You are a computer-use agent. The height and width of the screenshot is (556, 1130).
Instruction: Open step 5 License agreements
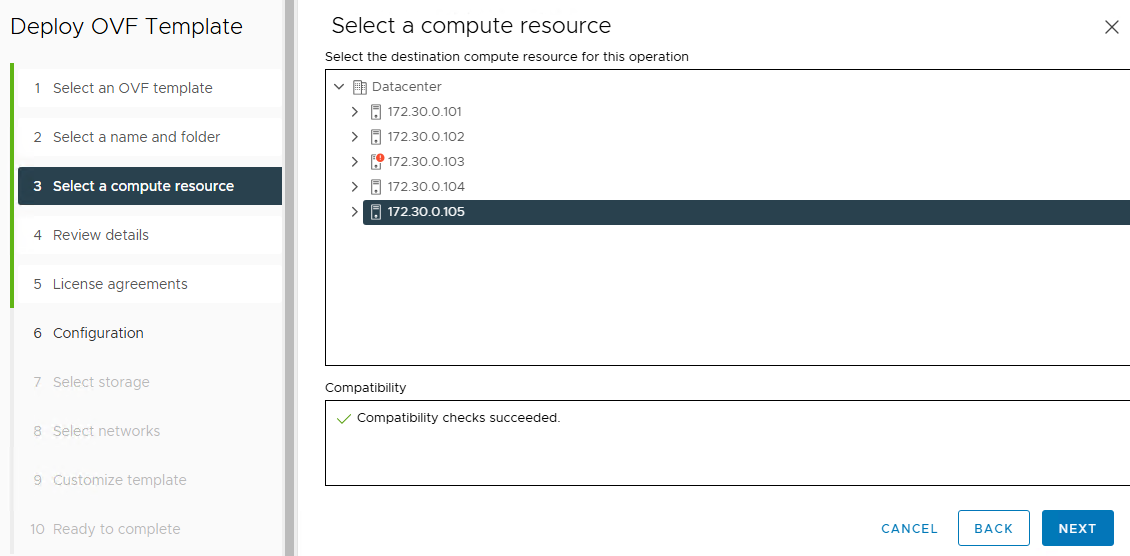[120, 284]
